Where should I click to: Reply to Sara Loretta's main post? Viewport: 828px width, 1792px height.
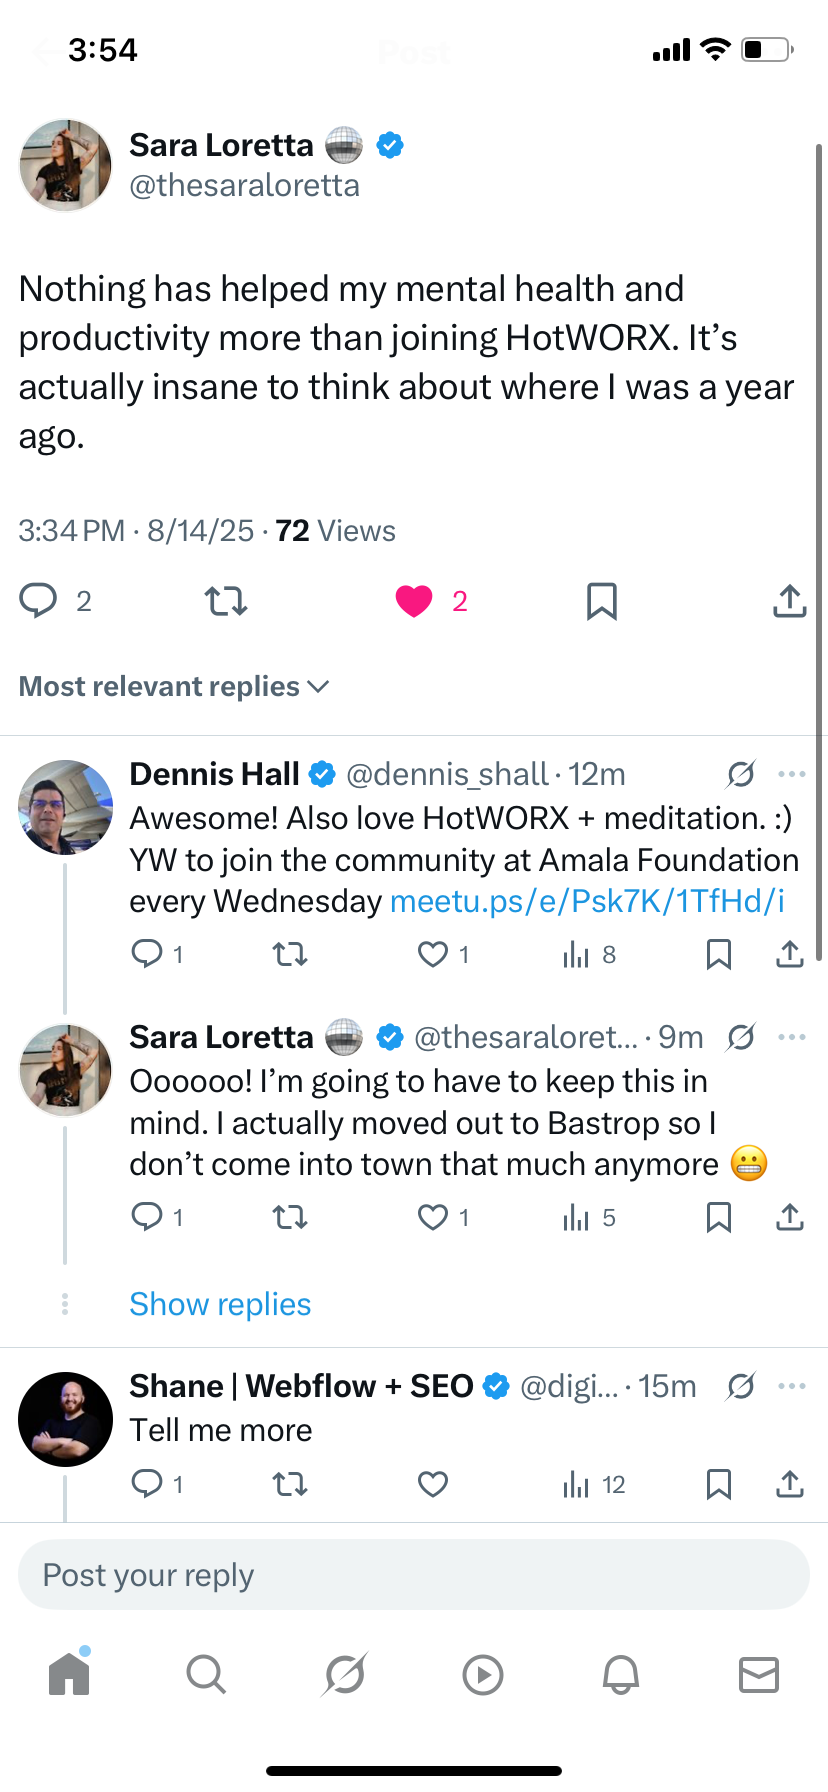coord(39,601)
